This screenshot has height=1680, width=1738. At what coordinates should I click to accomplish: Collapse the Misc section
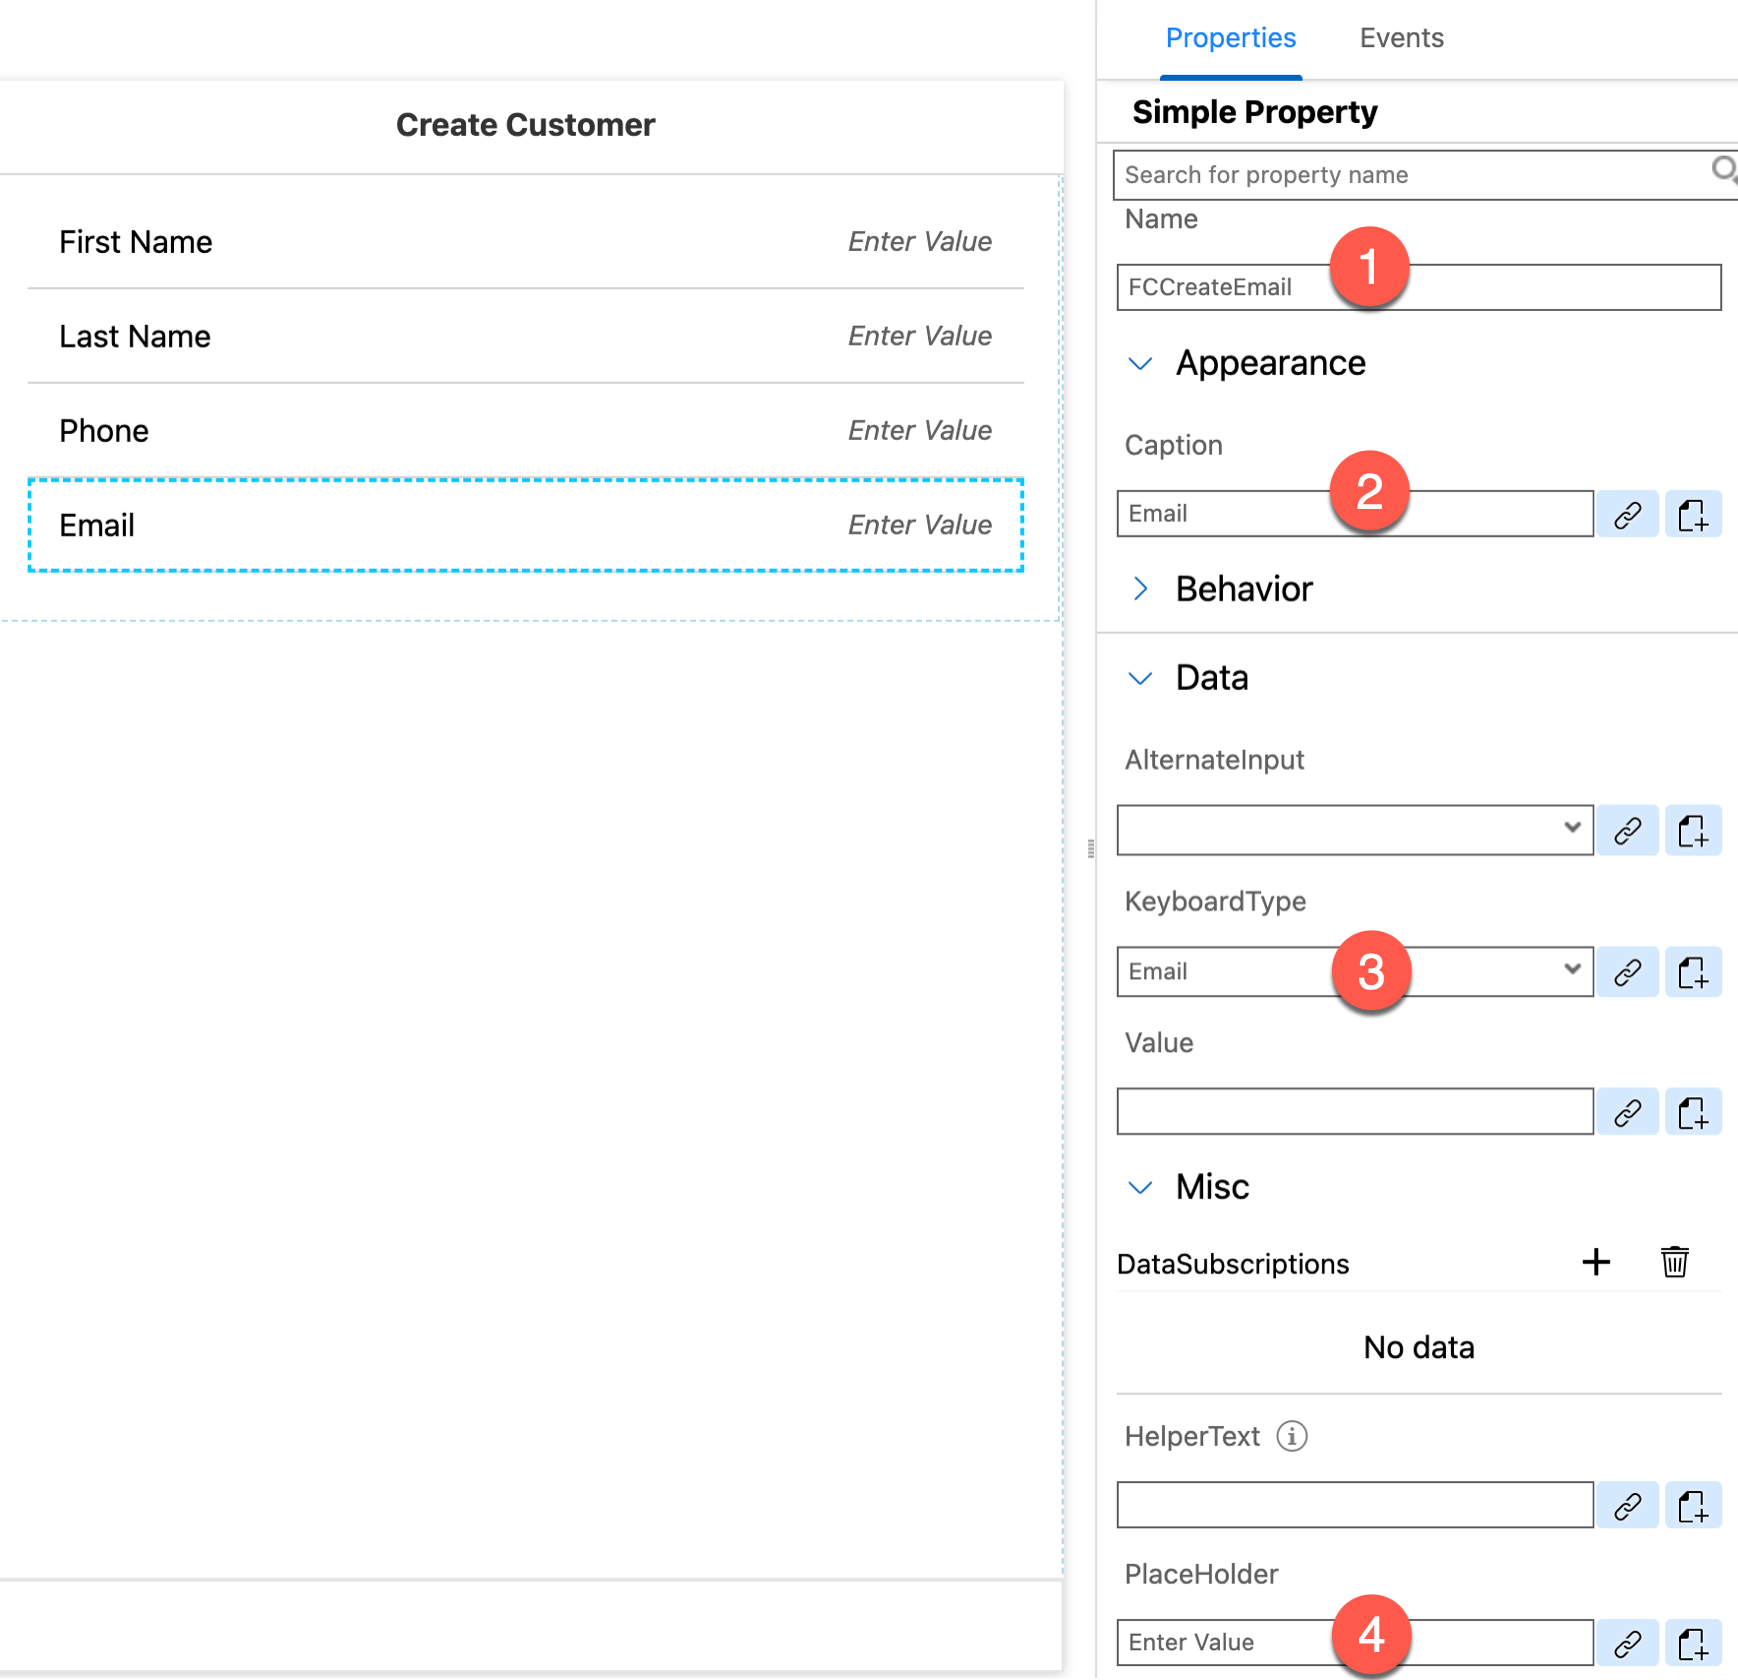[x=1140, y=1187]
